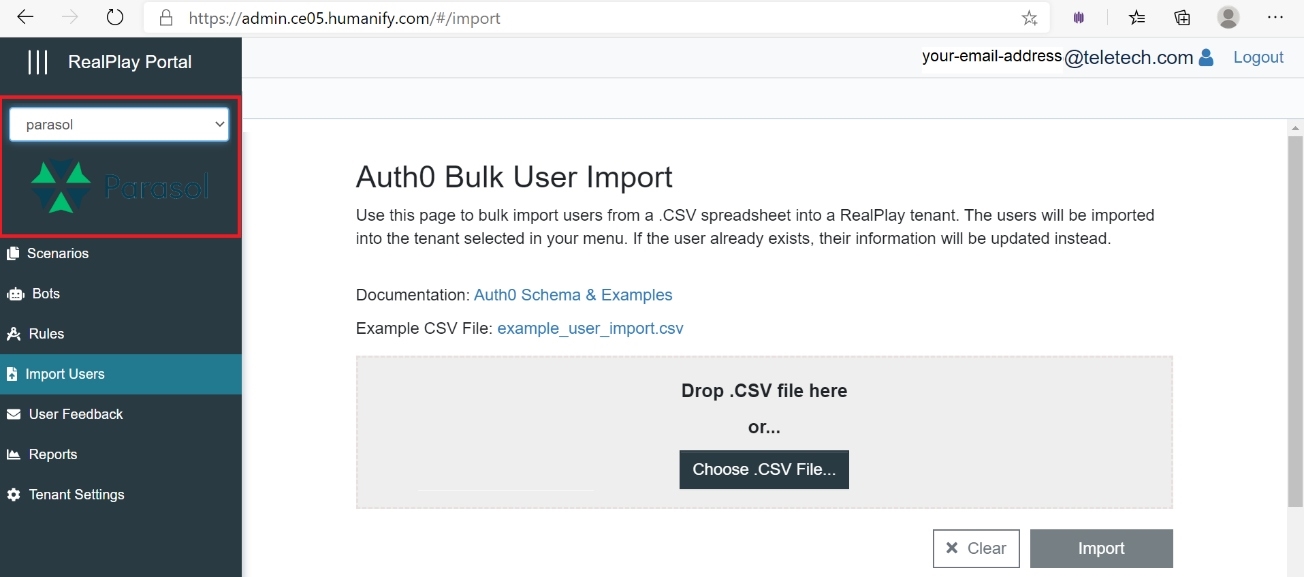Click the Logout link
Screen dimensions: 1304x577
[x=1258, y=57]
